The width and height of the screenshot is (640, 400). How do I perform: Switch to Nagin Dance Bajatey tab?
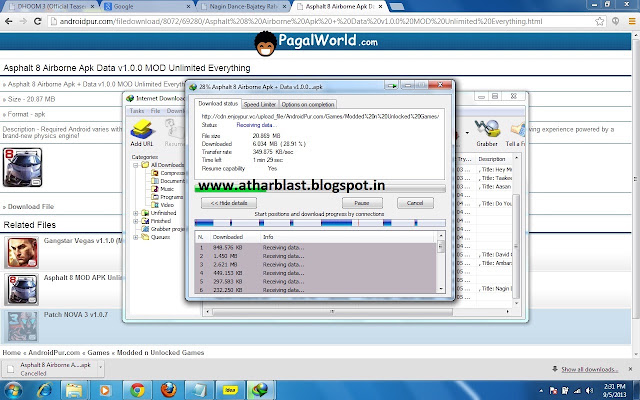coord(244,7)
